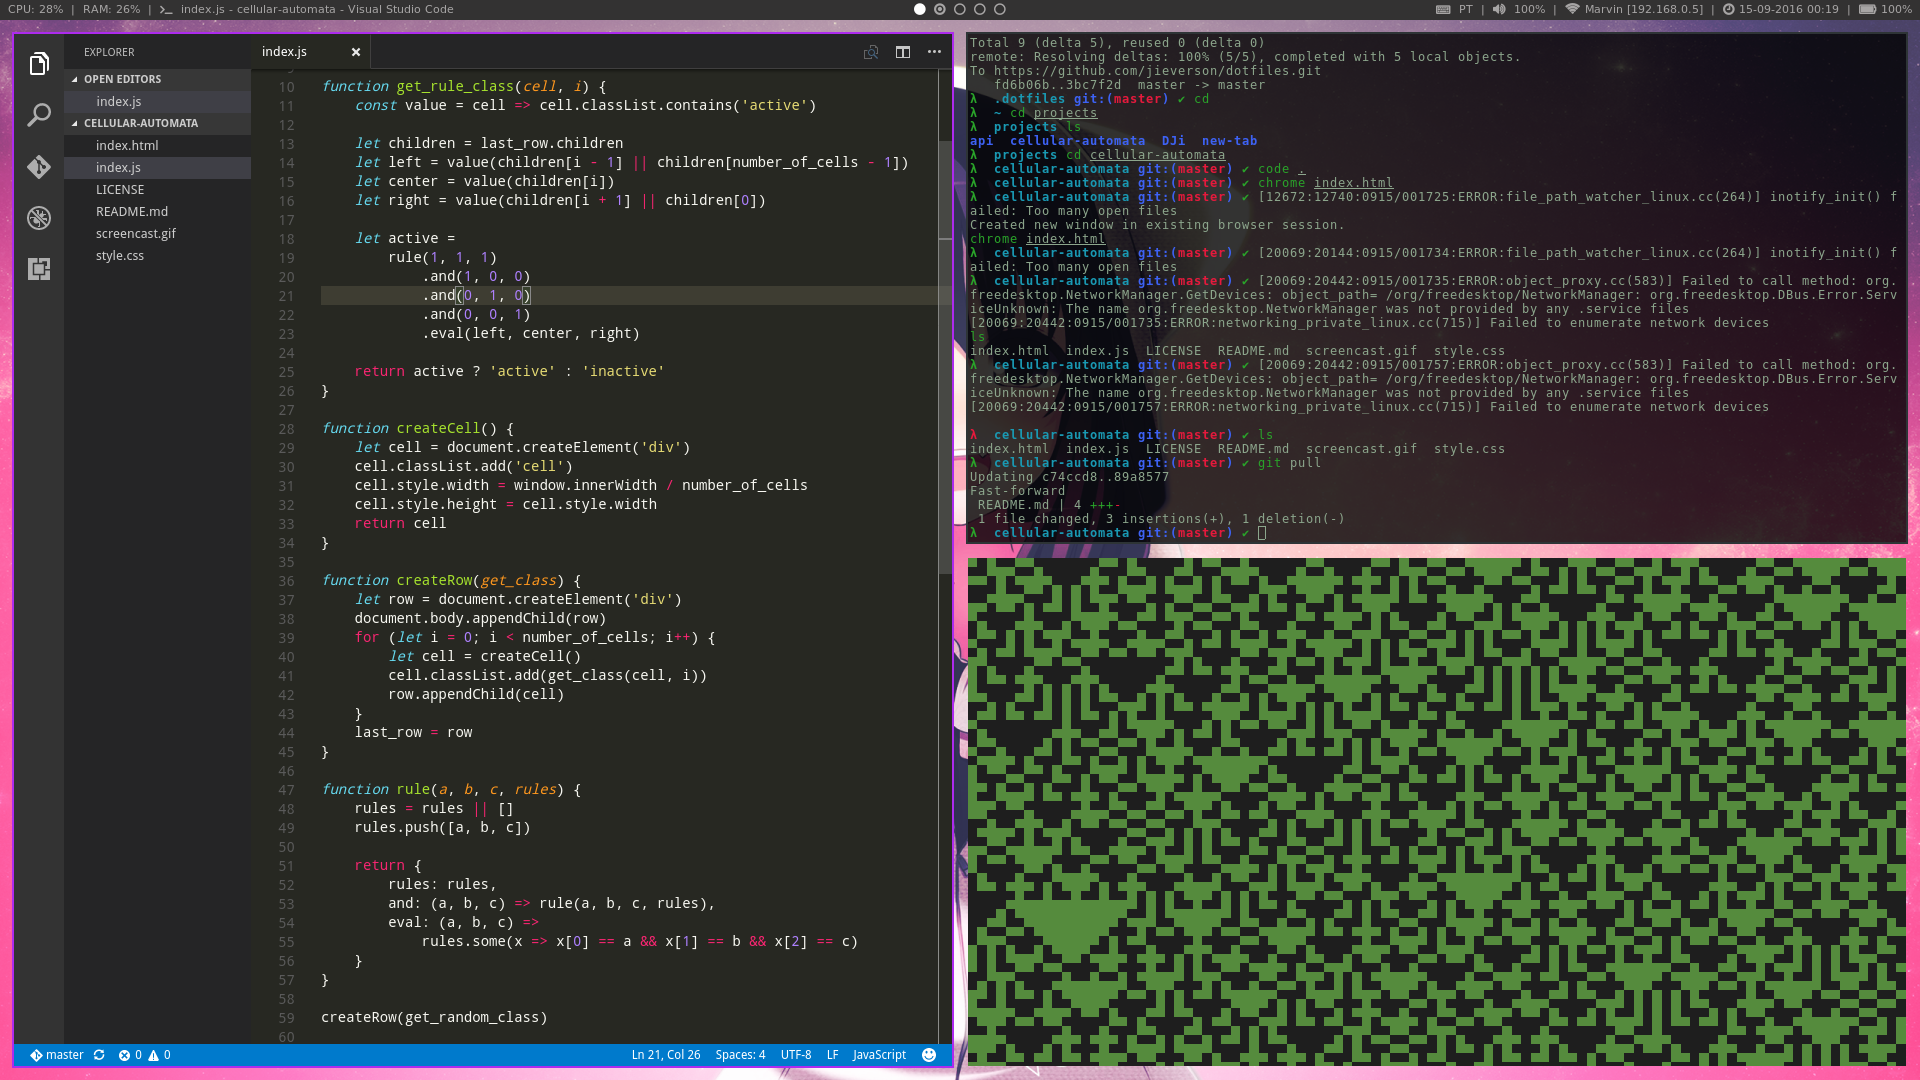Click sync changes icon in status bar
Screen dimensions: 1920x1080
point(99,1055)
